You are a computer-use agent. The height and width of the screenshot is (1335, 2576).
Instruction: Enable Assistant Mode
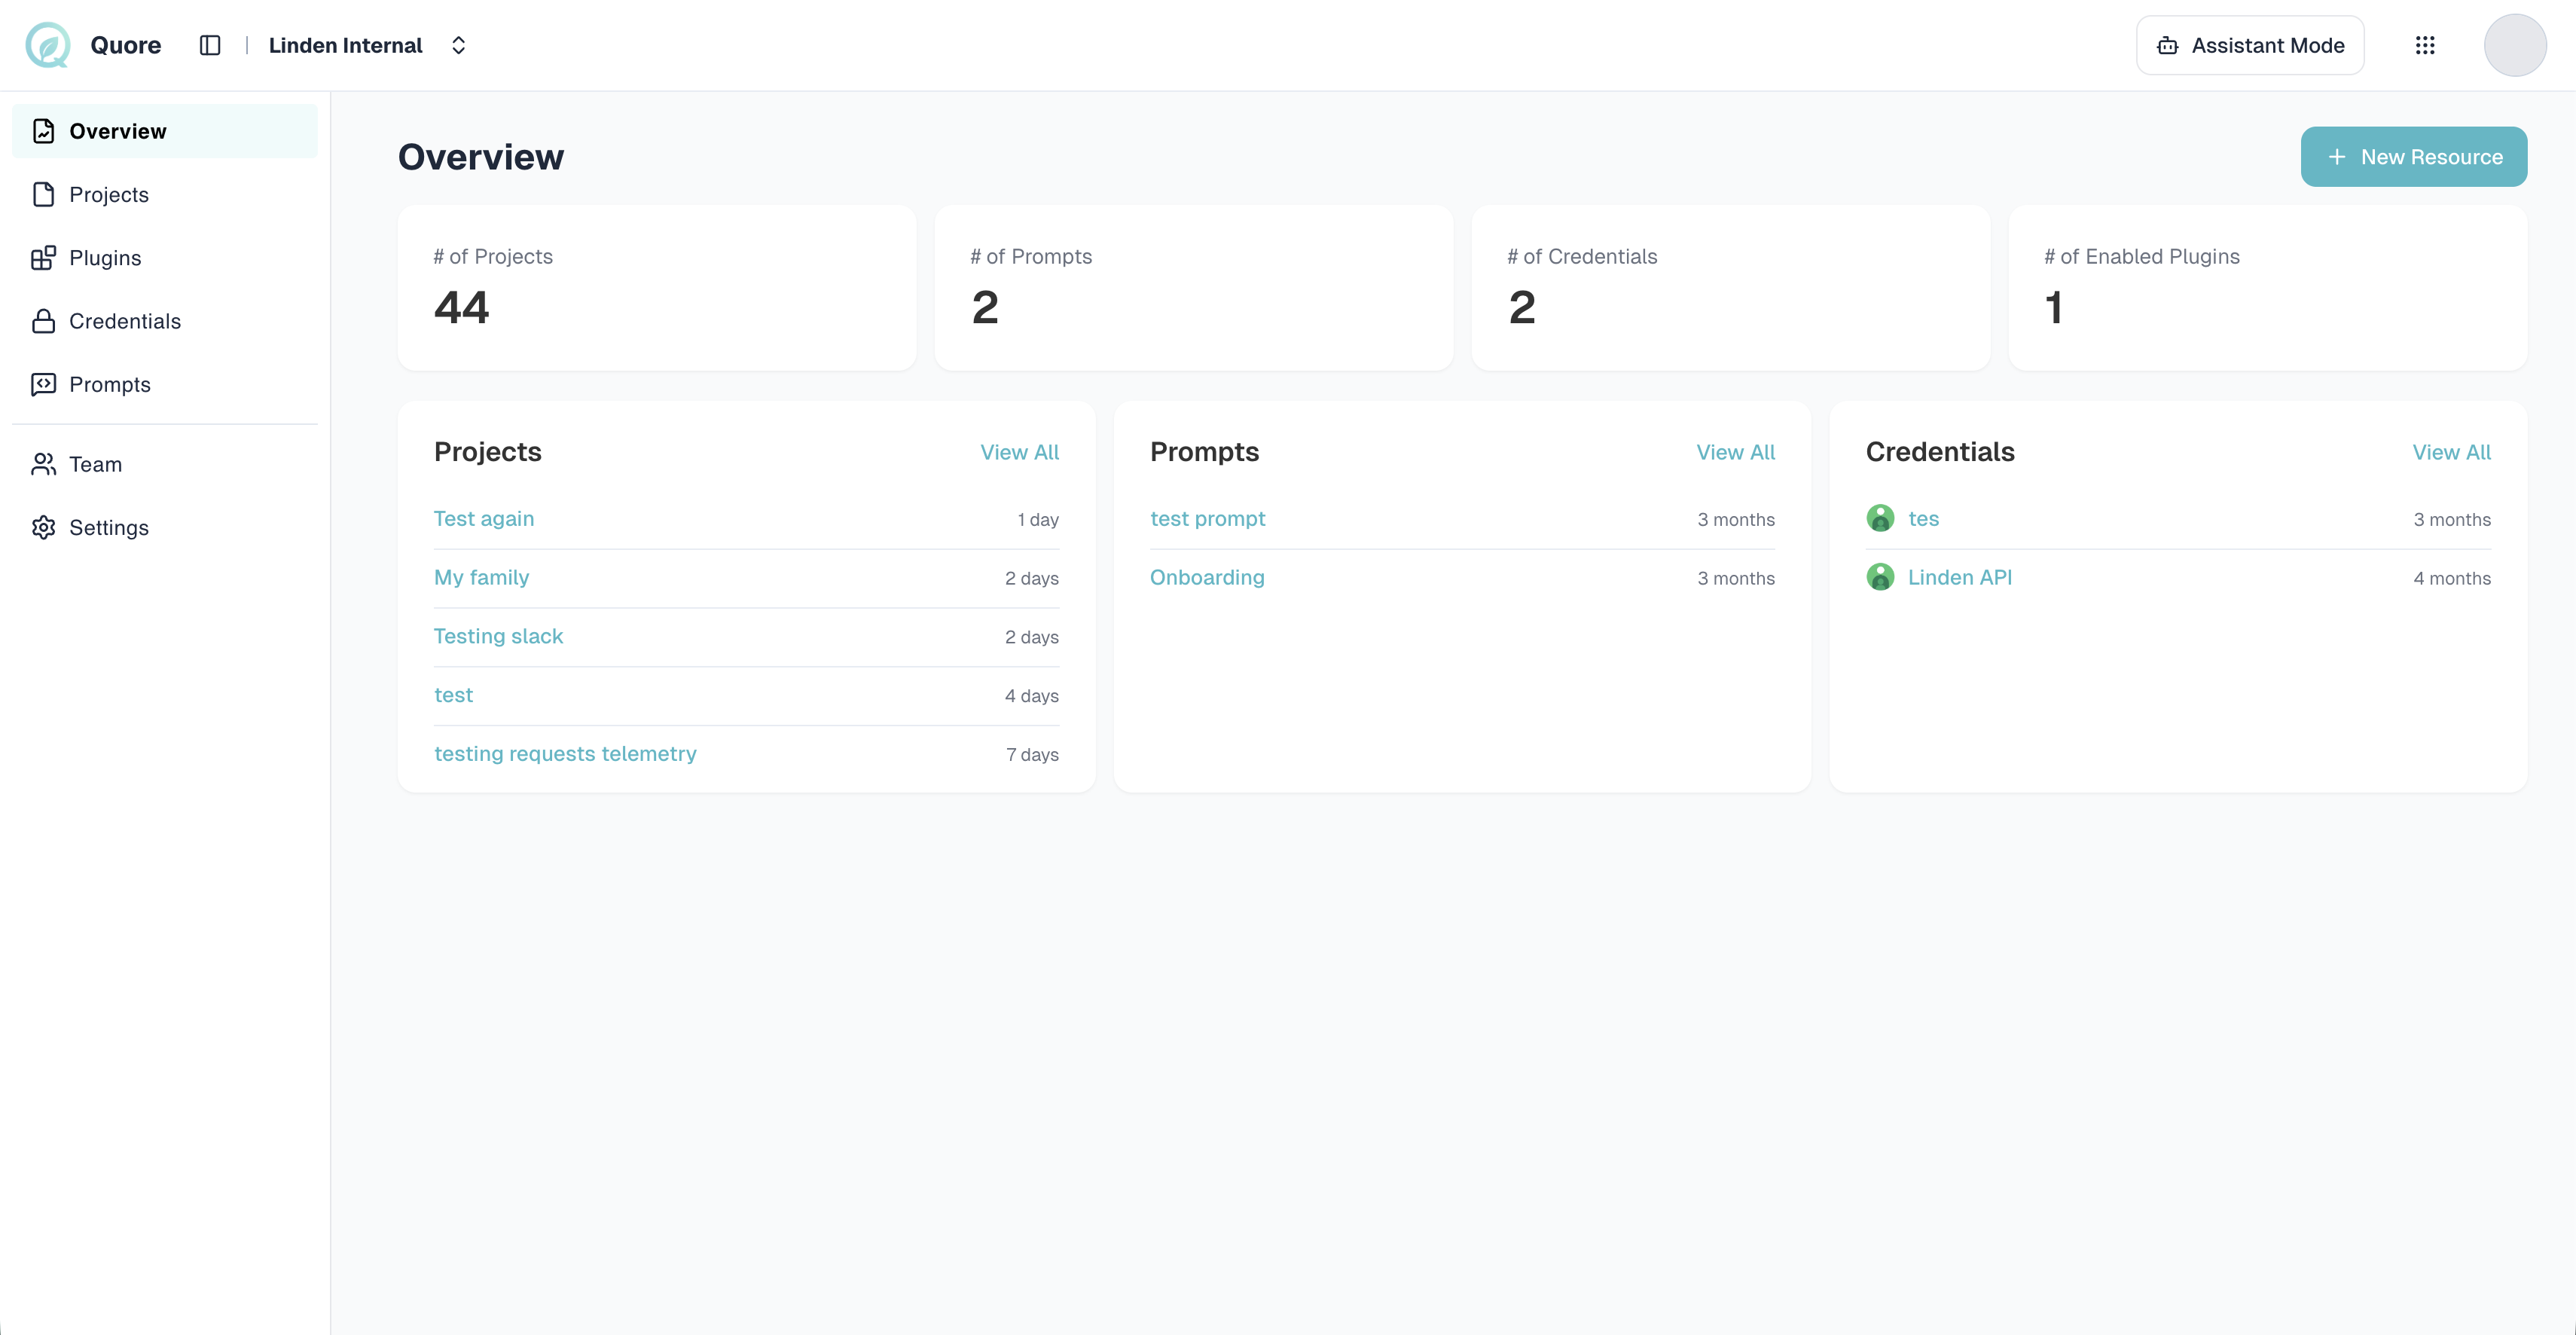(2250, 45)
